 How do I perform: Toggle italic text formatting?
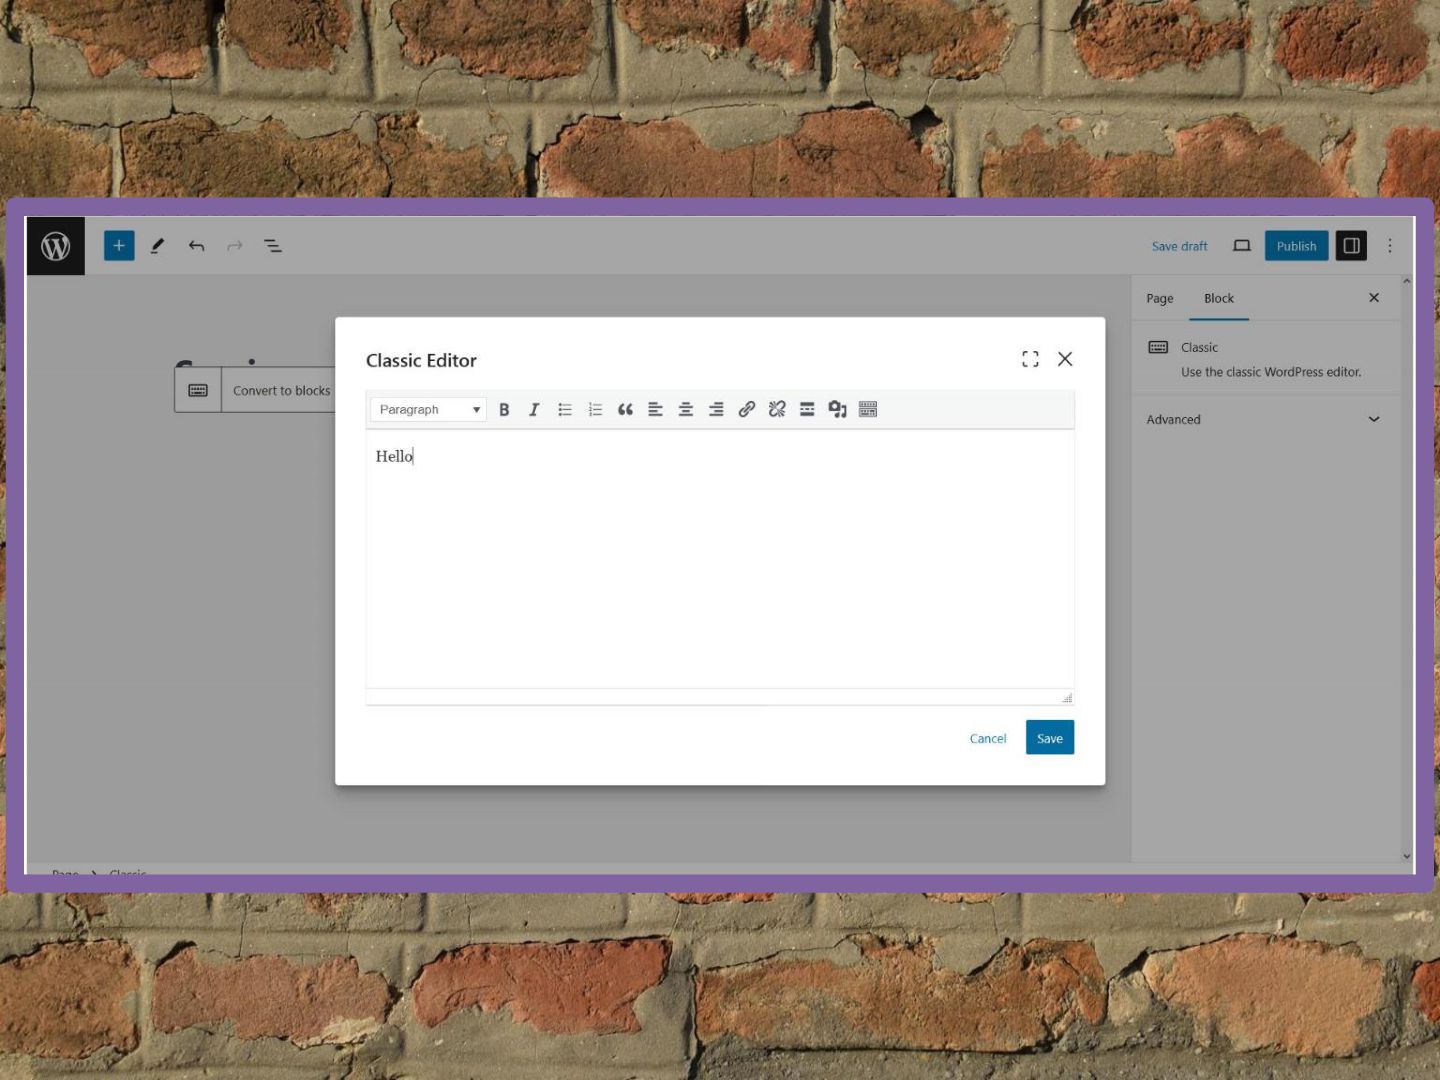click(x=534, y=410)
